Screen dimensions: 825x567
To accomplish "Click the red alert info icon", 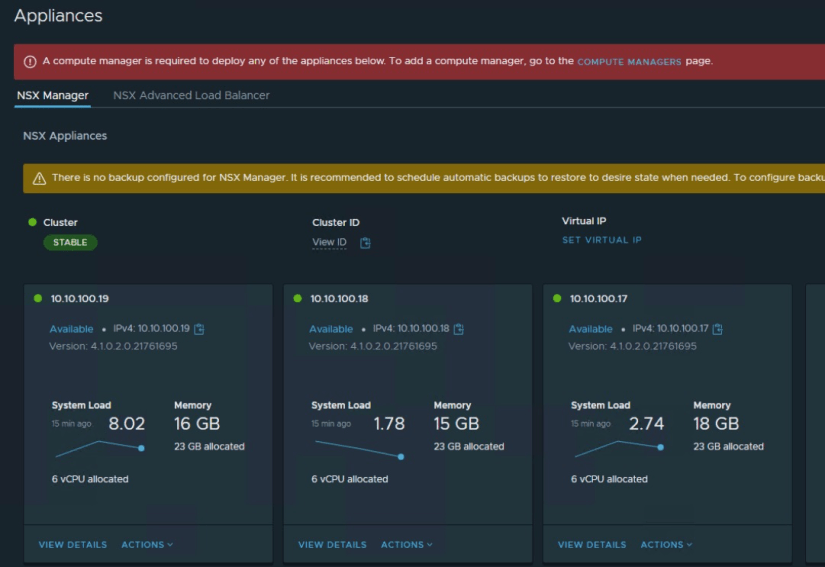I will point(30,62).
